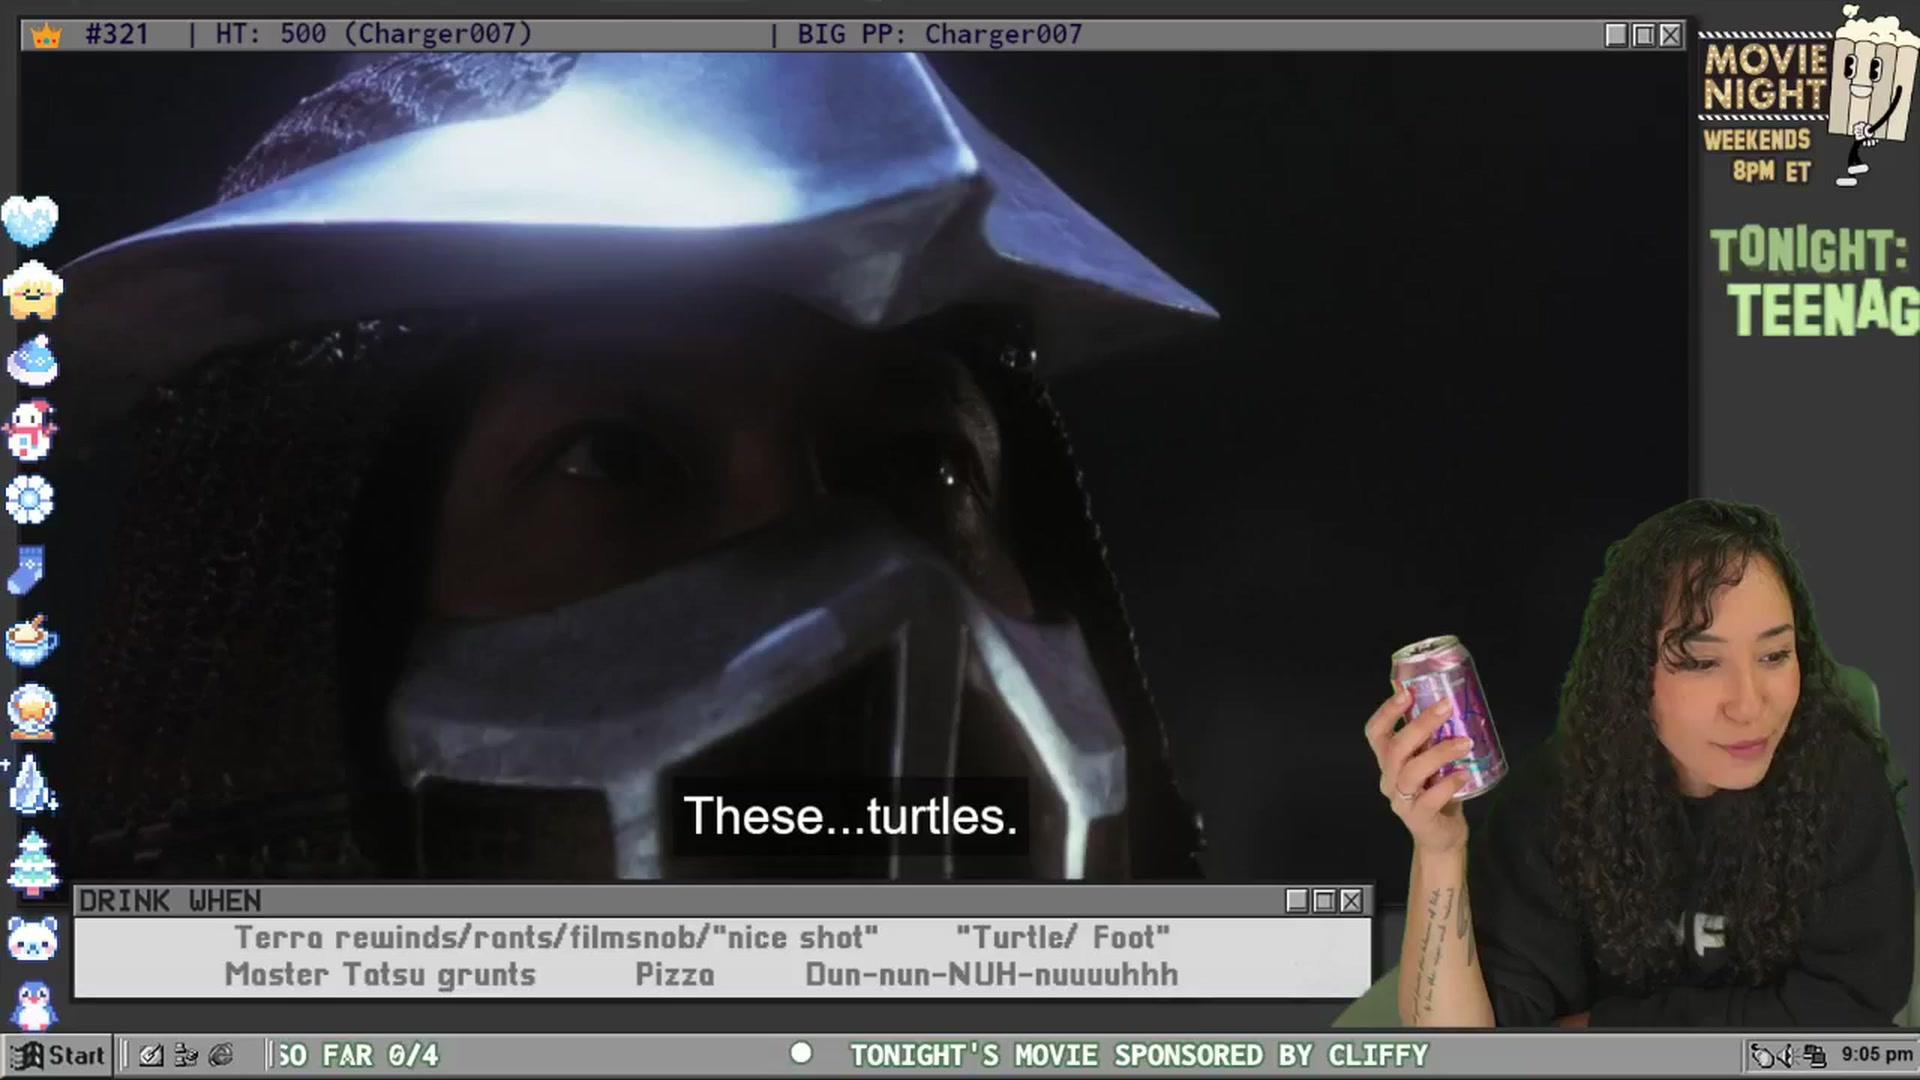Click the white flower snowflake icon
The image size is (1920, 1080).
coord(29,500)
